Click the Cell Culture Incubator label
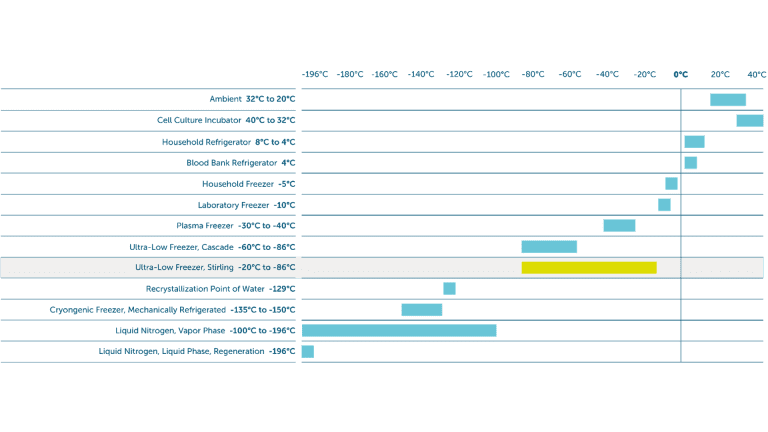The height and width of the screenshot is (432, 768). click(226, 120)
